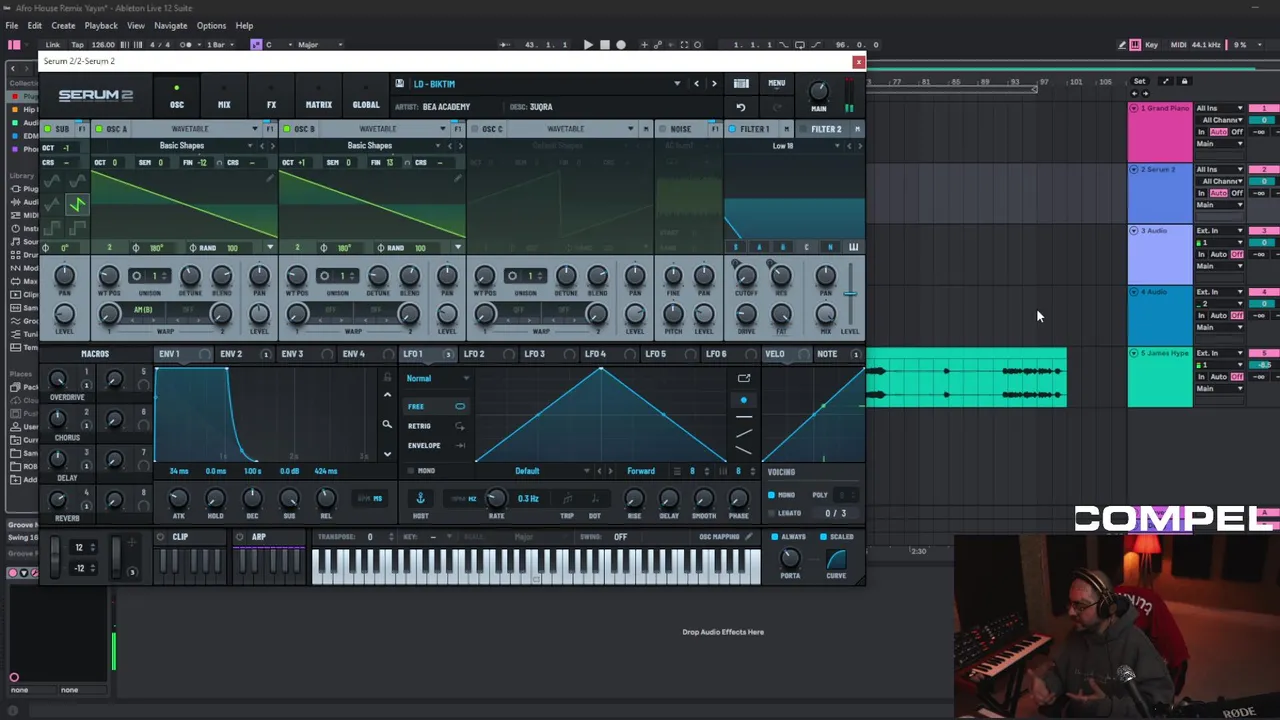Open the OSC B wavetable pencil editor
The image size is (1280, 720).
coord(458,178)
